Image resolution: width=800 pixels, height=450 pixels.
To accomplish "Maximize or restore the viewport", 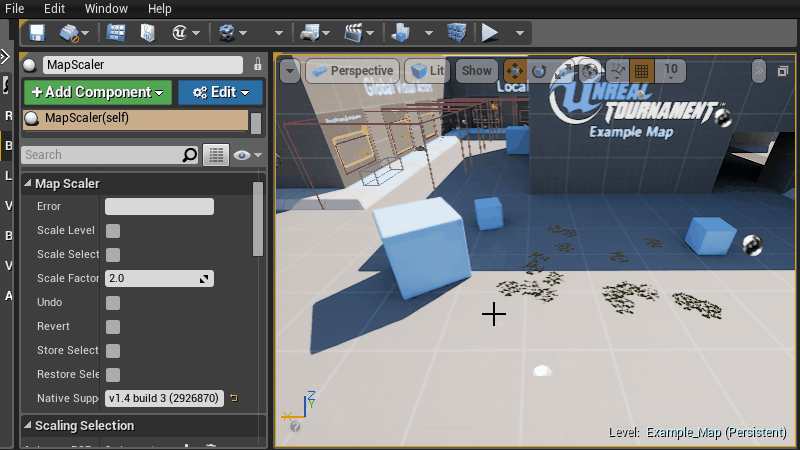I will (x=783, y=71).
